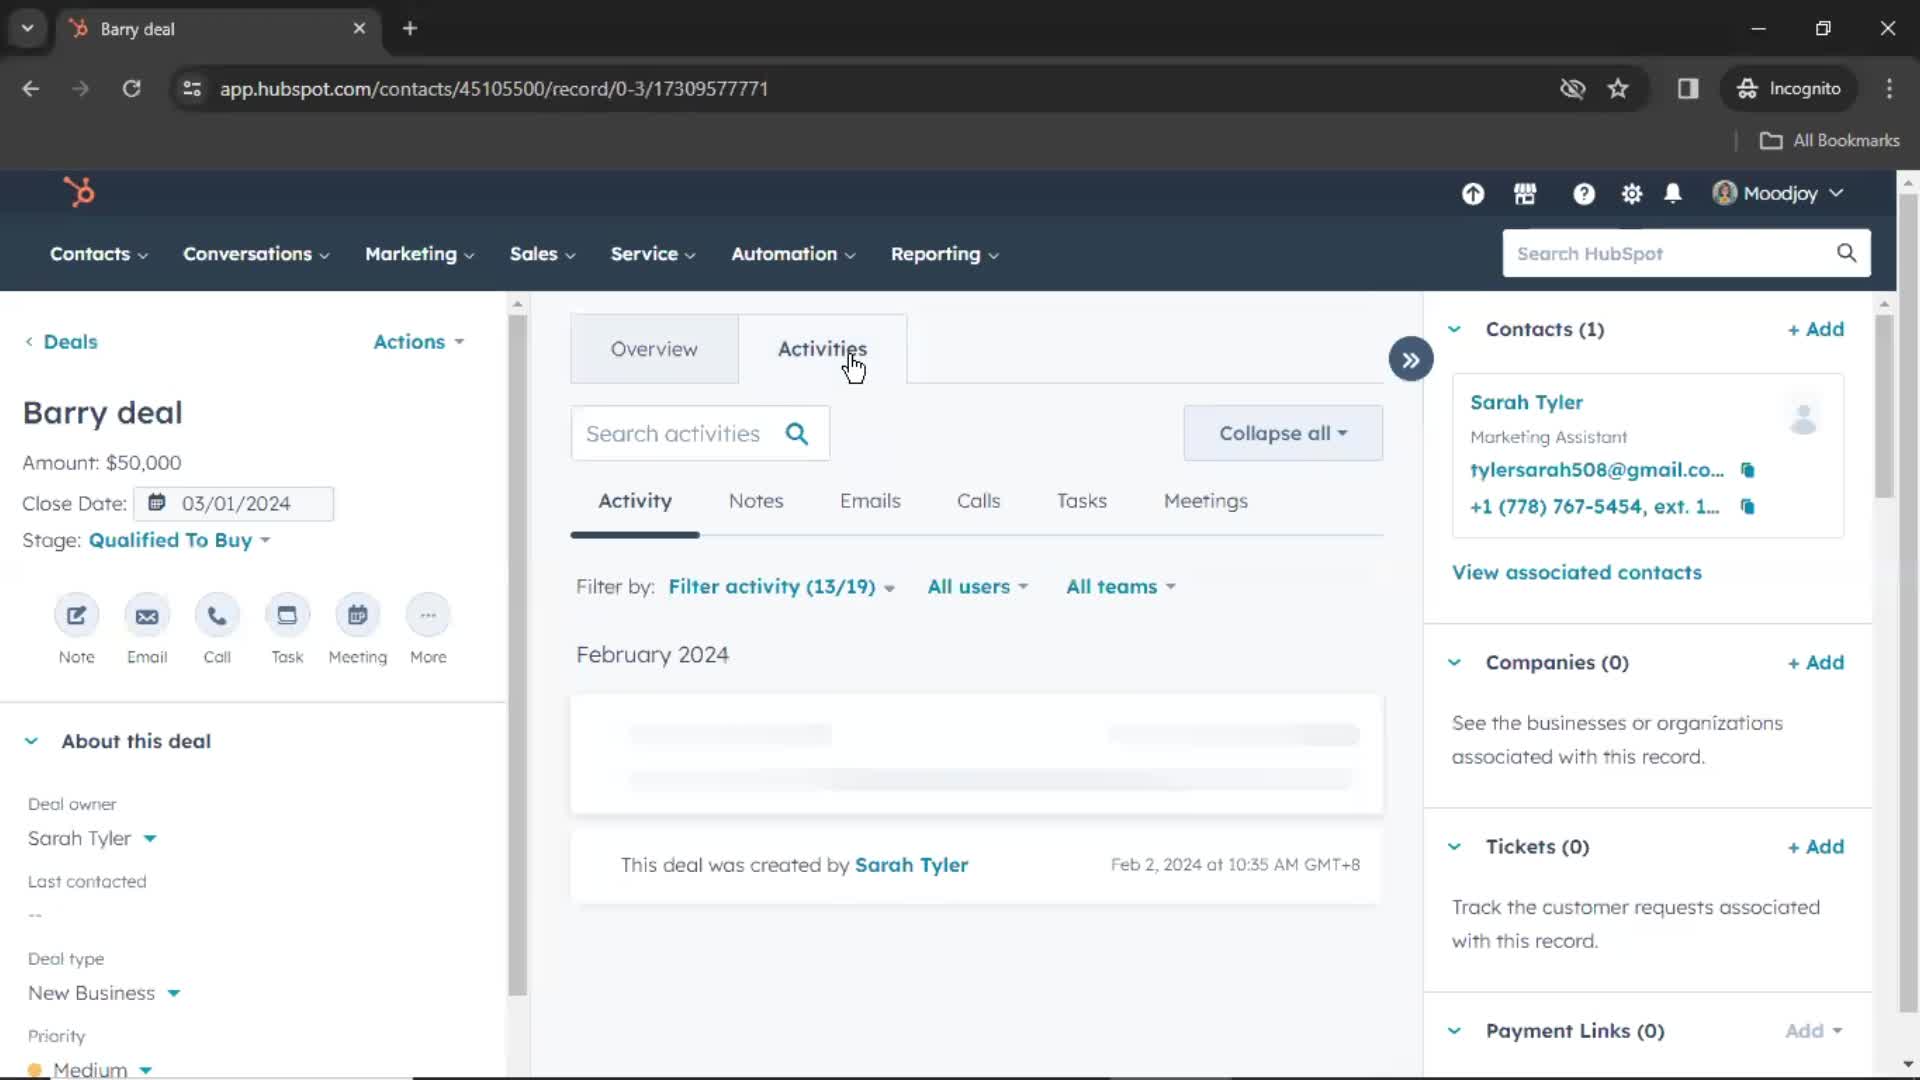Open the Marketing navigation menu

[420, 254]
